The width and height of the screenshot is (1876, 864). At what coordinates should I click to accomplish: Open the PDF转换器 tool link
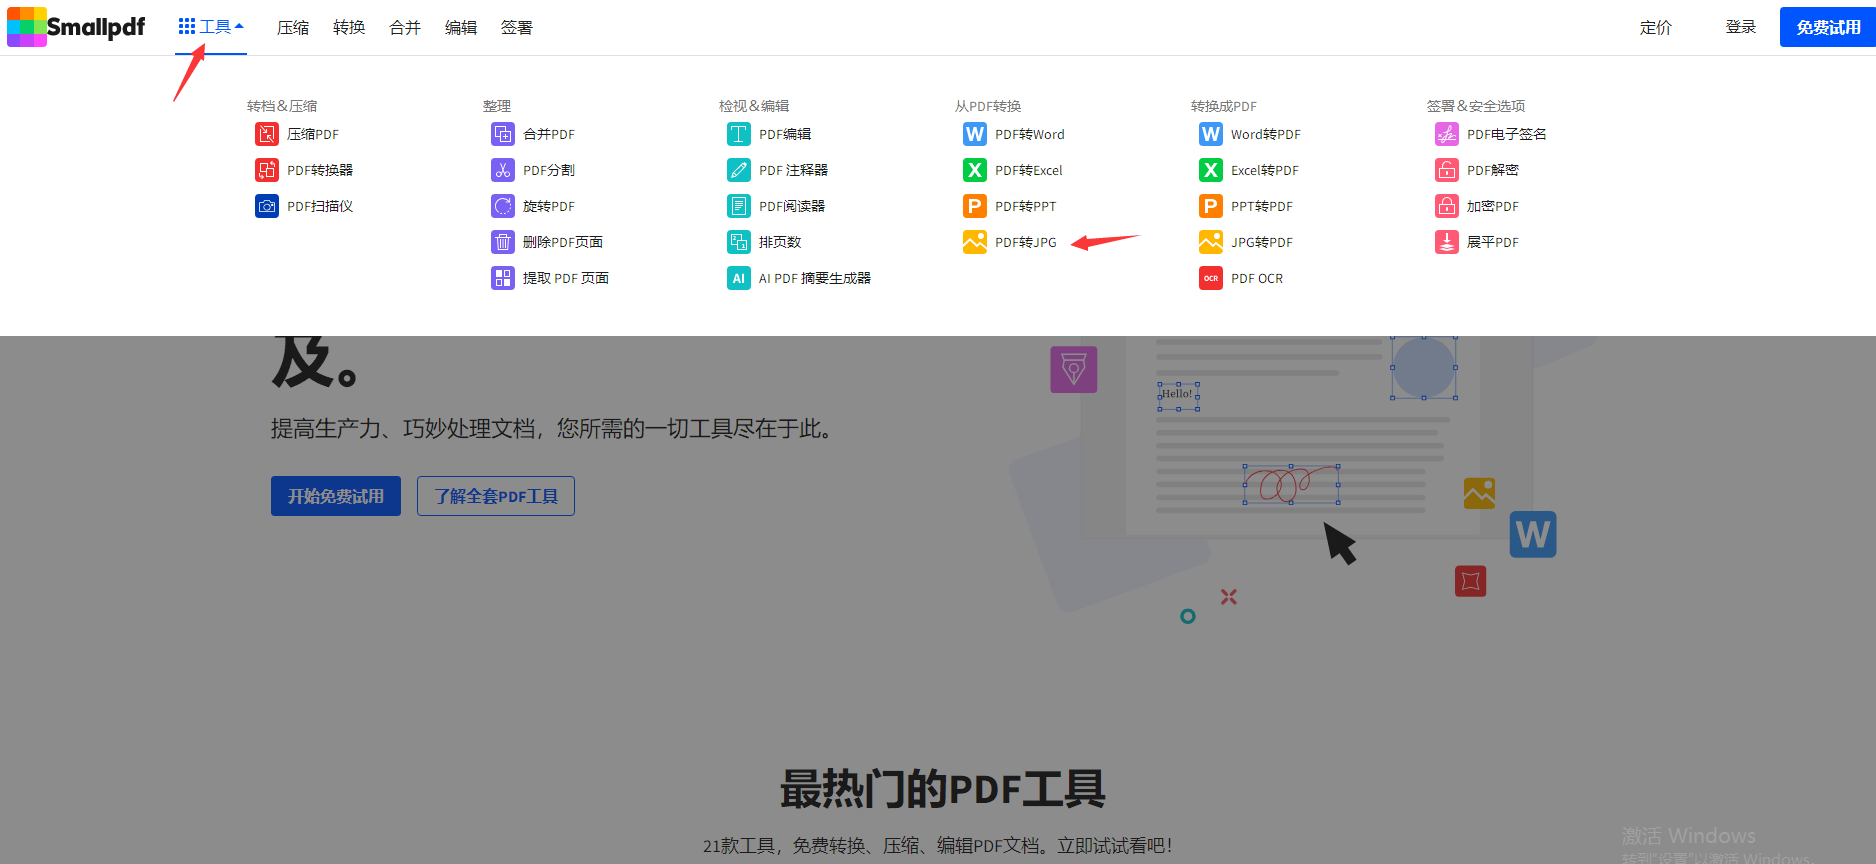point(320,170)
